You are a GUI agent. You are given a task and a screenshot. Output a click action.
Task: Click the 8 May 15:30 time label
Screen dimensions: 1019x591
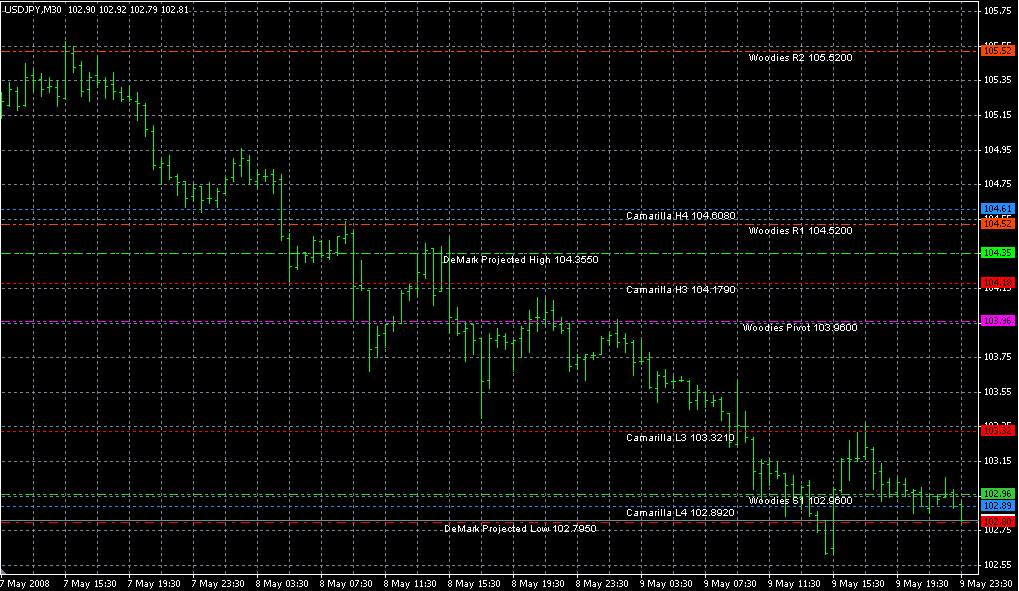click(474, 583)
